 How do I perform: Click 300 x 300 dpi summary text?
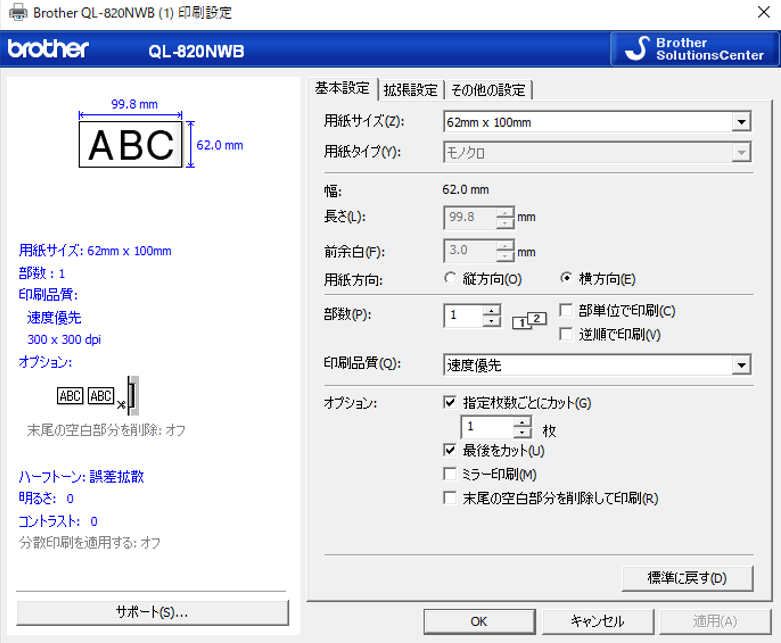(x=64, y=340)
